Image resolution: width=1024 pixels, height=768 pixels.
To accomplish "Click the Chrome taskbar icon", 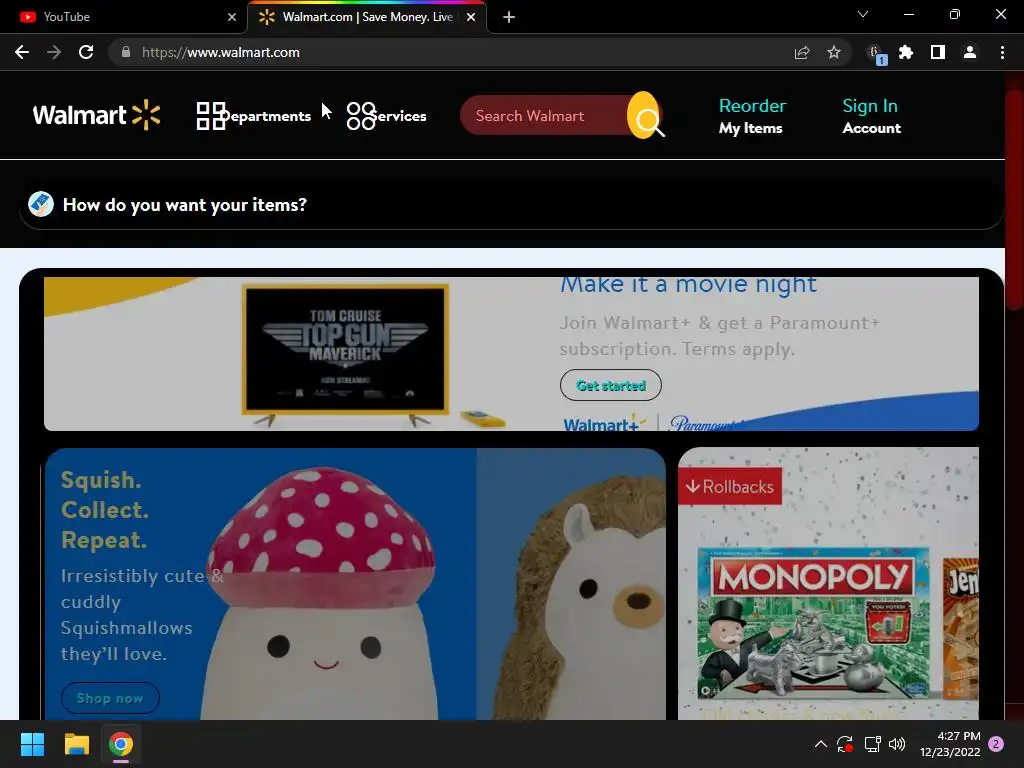I will click(x=121, y=744).
